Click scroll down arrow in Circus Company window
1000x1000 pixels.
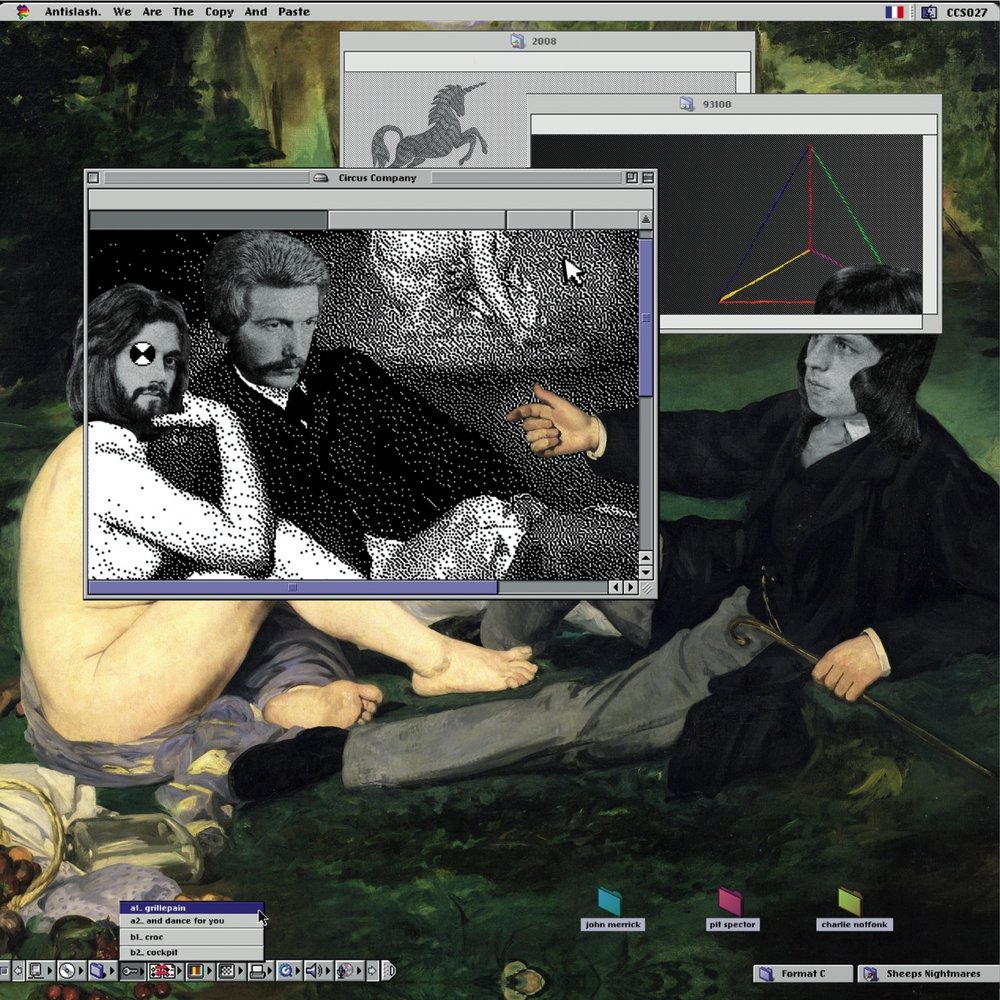(x=645, y=573)
